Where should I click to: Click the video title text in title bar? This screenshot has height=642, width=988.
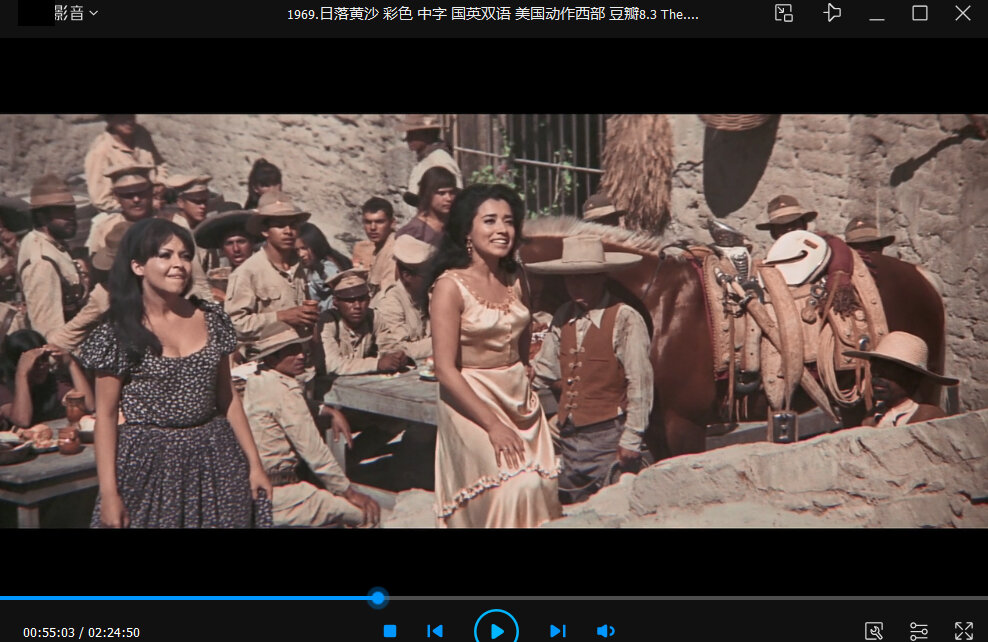click(x=493, y=14)
